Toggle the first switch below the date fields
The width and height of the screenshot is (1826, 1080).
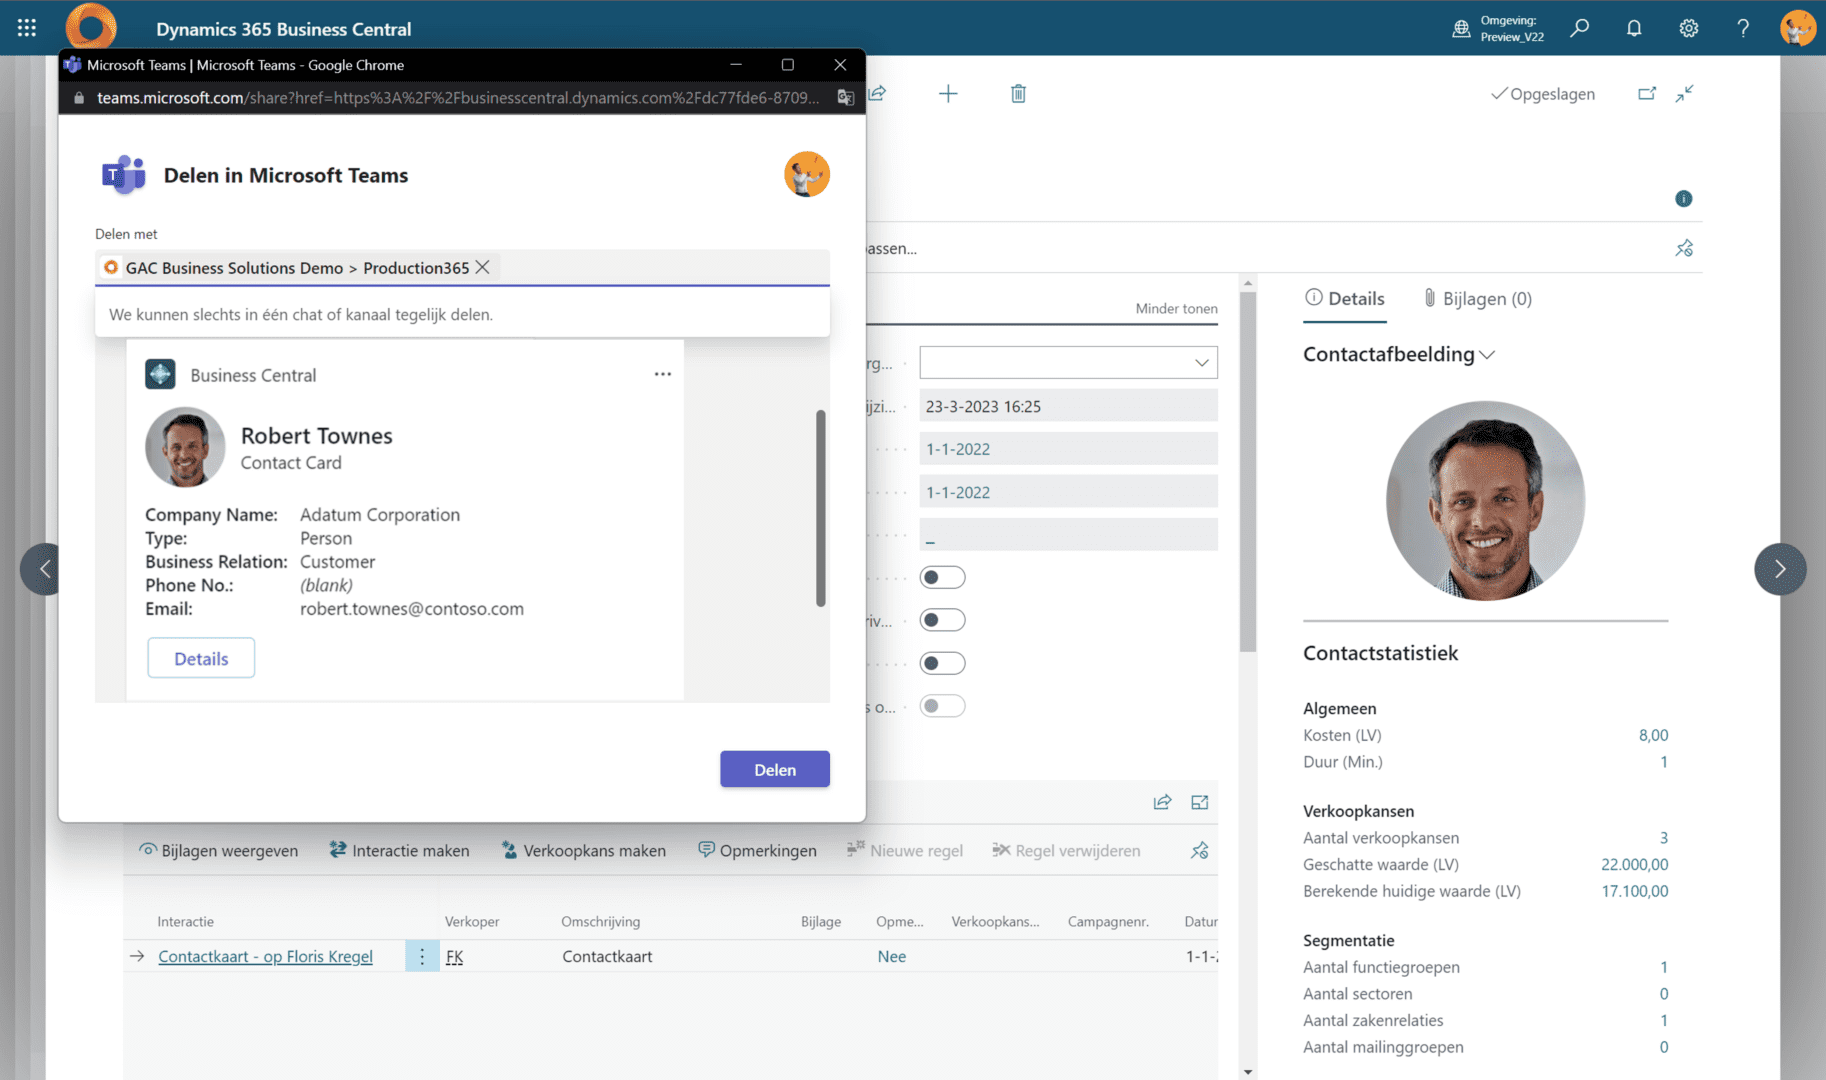[x=942, y=577]
